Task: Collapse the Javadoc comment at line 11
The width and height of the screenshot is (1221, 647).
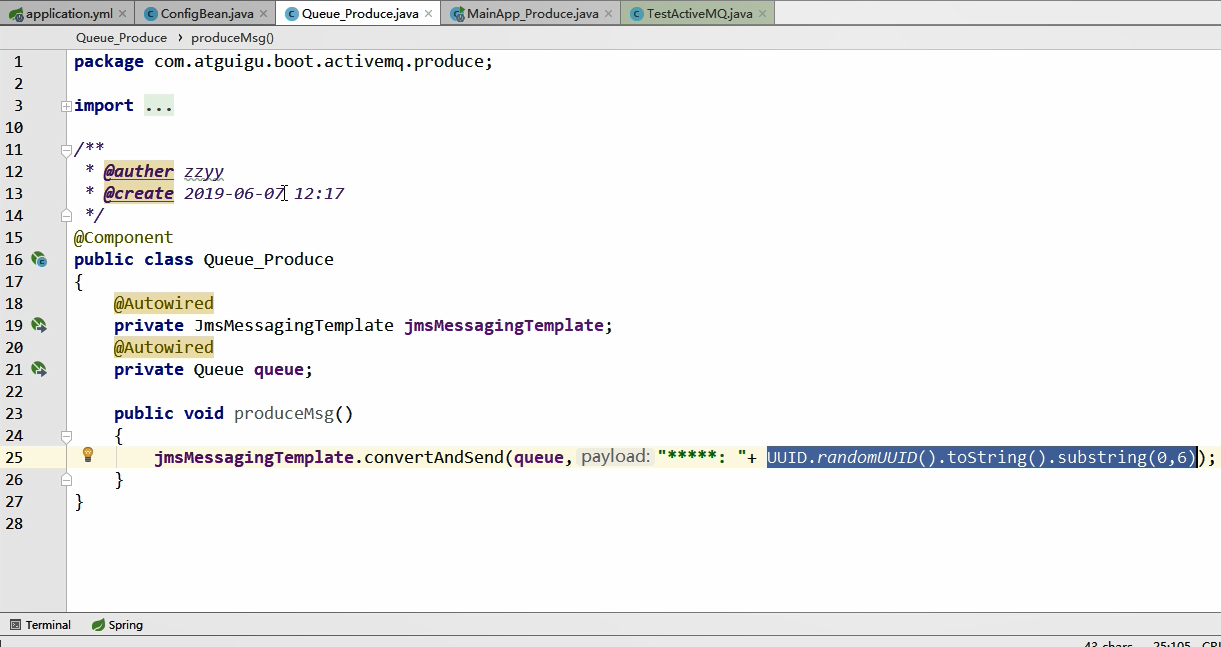Action: tap(66, 150)
